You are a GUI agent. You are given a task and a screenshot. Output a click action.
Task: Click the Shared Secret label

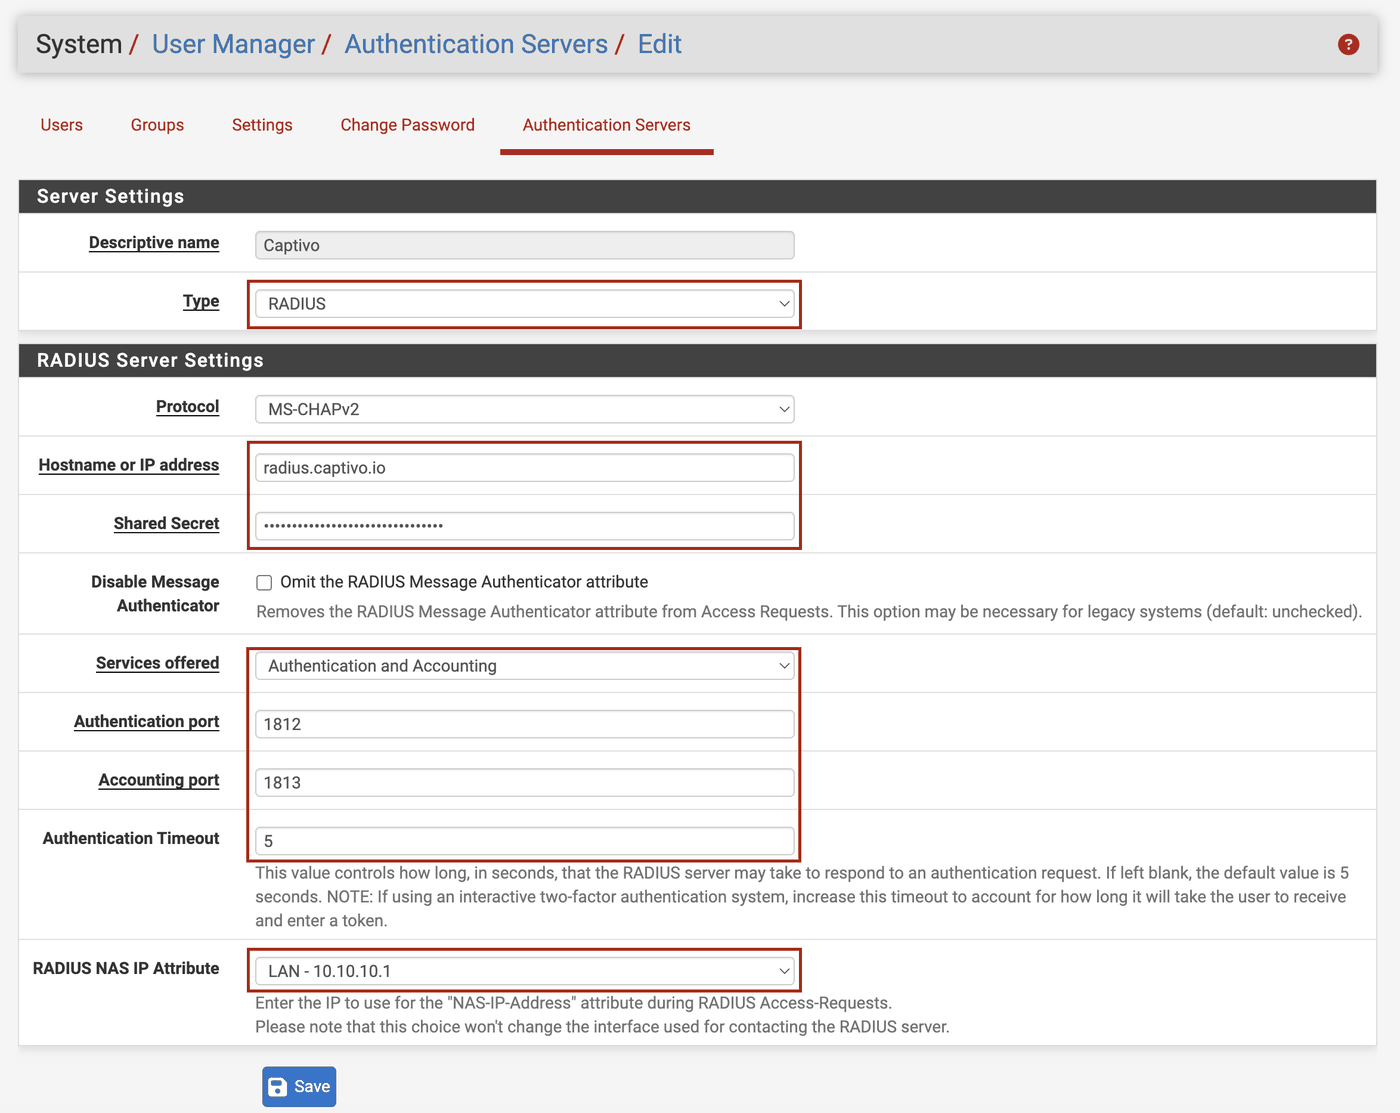(x=167, y=523)
